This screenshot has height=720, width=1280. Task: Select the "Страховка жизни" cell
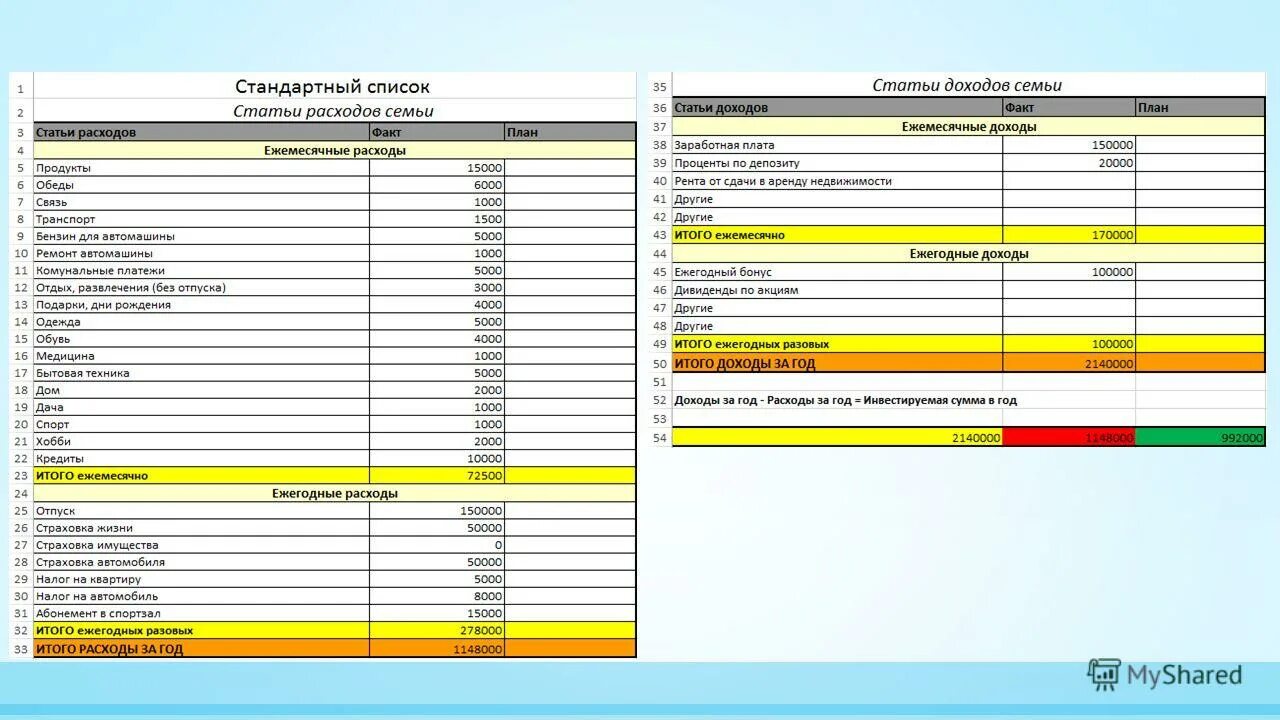tap(201, 528)
